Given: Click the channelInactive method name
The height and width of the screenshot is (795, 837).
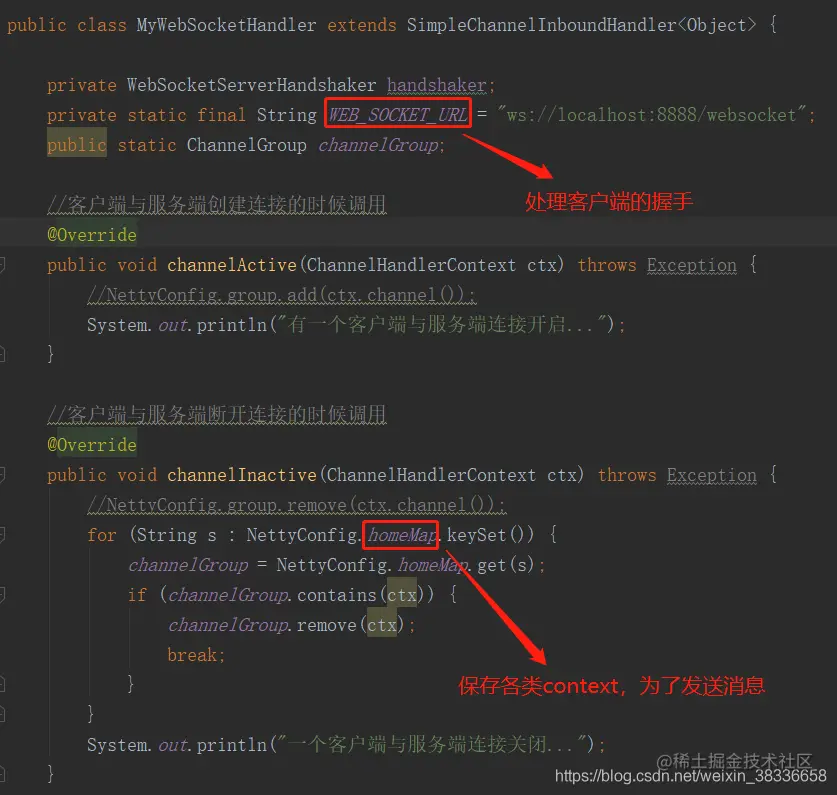Looking at the screenshot, I should pyautogui.click(x=242, y=475).
